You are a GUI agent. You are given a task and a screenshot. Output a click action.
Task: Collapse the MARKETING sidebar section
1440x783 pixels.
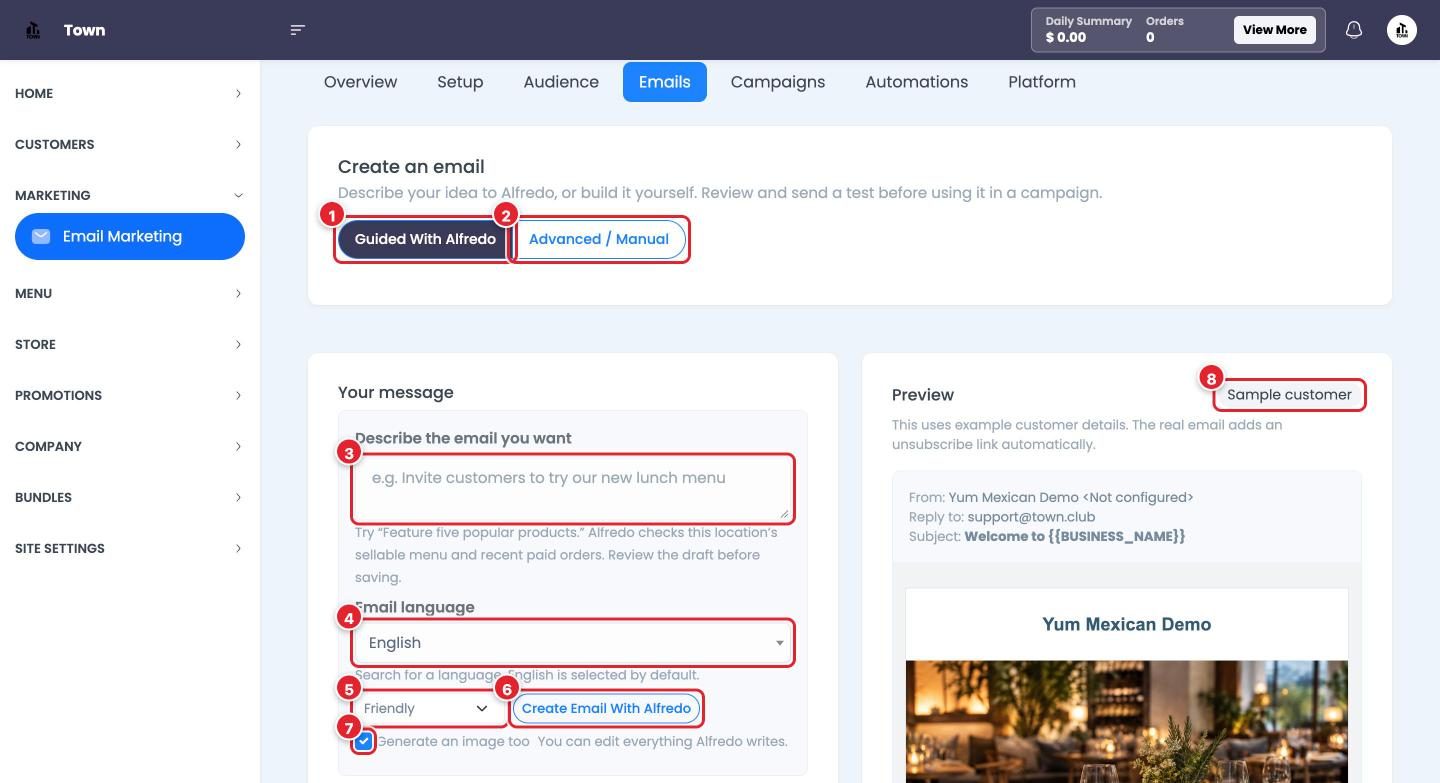(x=130, y=195)
